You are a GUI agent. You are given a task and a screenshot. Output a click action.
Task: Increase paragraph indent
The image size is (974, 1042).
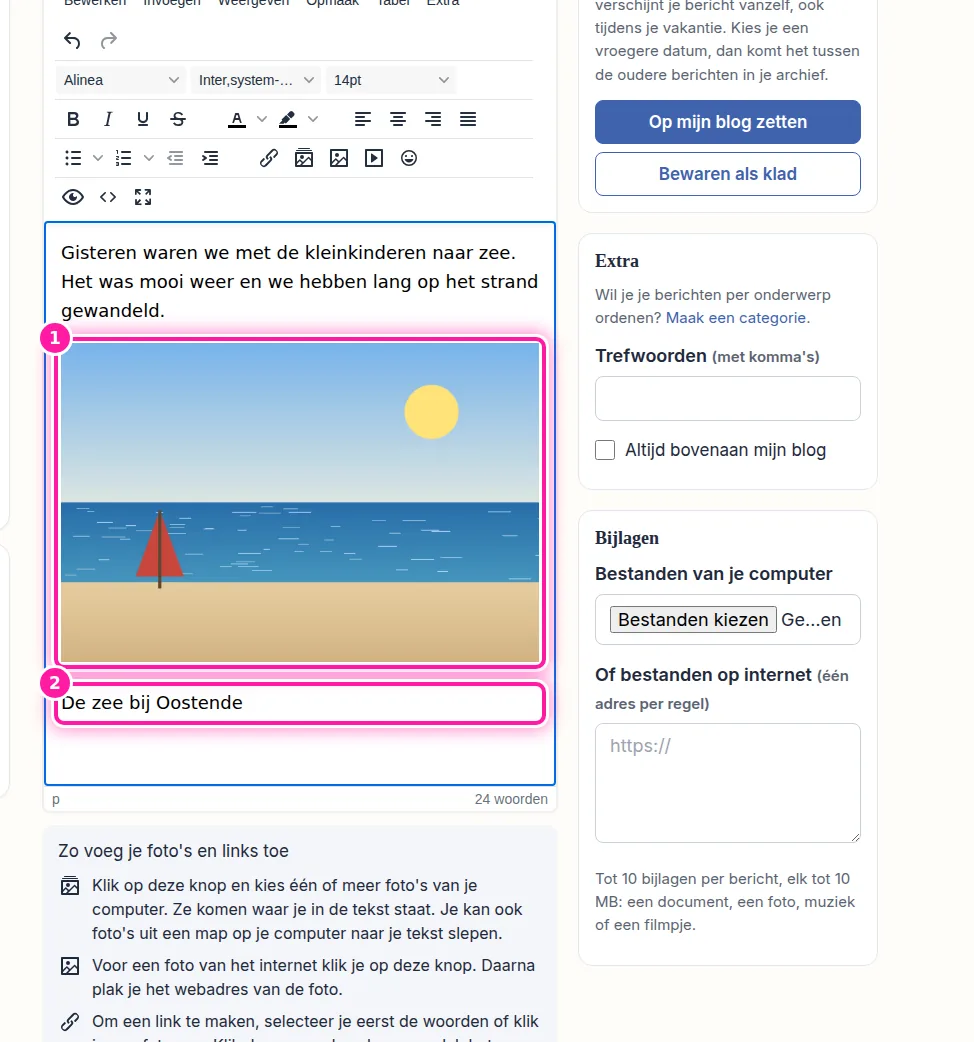point(210,158)
